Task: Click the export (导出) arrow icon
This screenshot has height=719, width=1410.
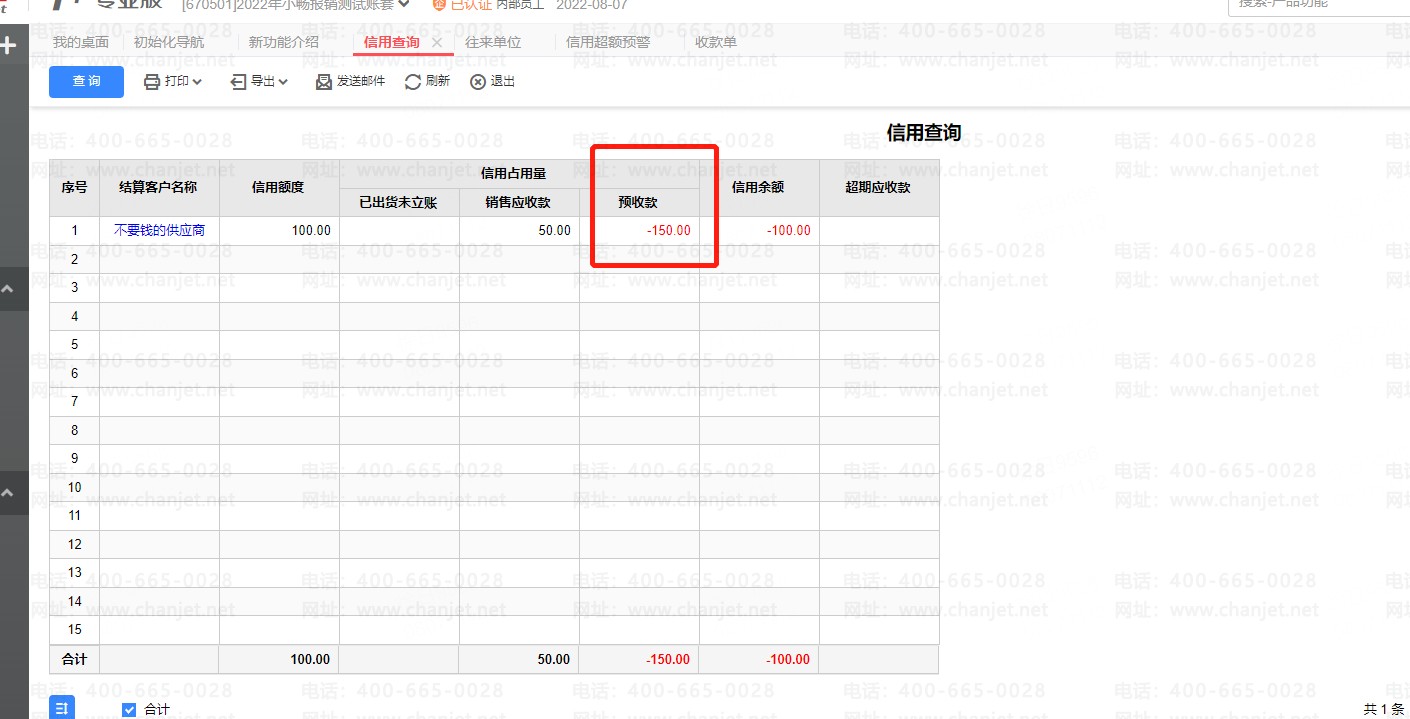Action: tap(238, 82)
